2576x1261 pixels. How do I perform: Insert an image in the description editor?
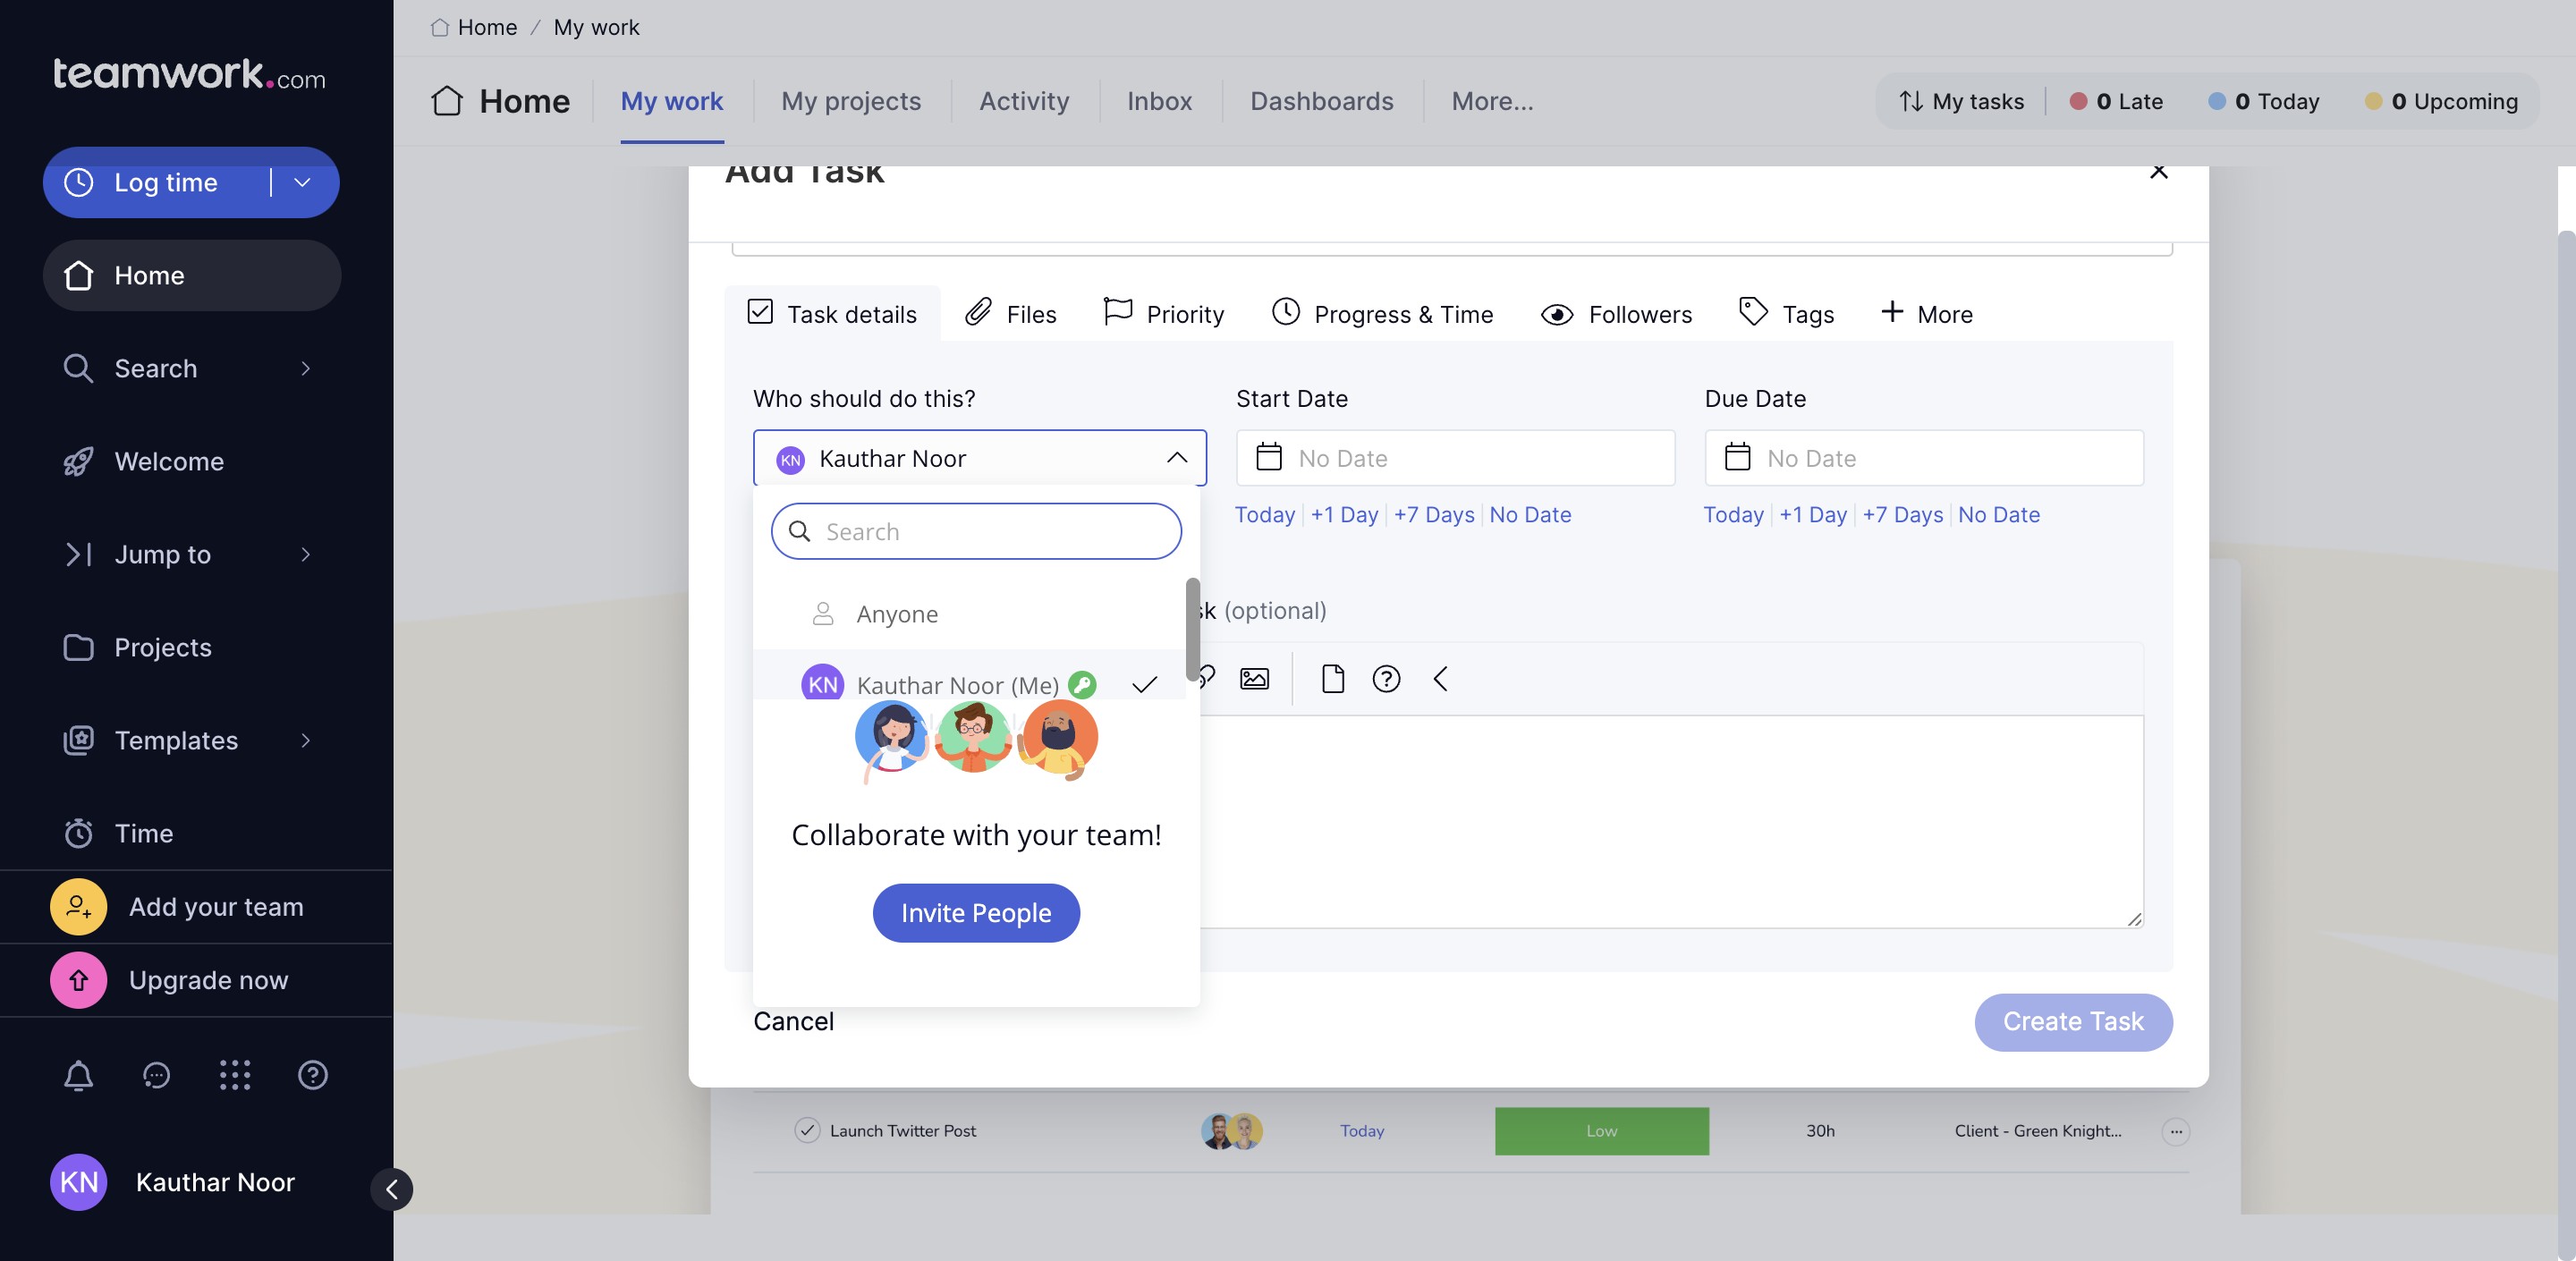point(1254,679)
